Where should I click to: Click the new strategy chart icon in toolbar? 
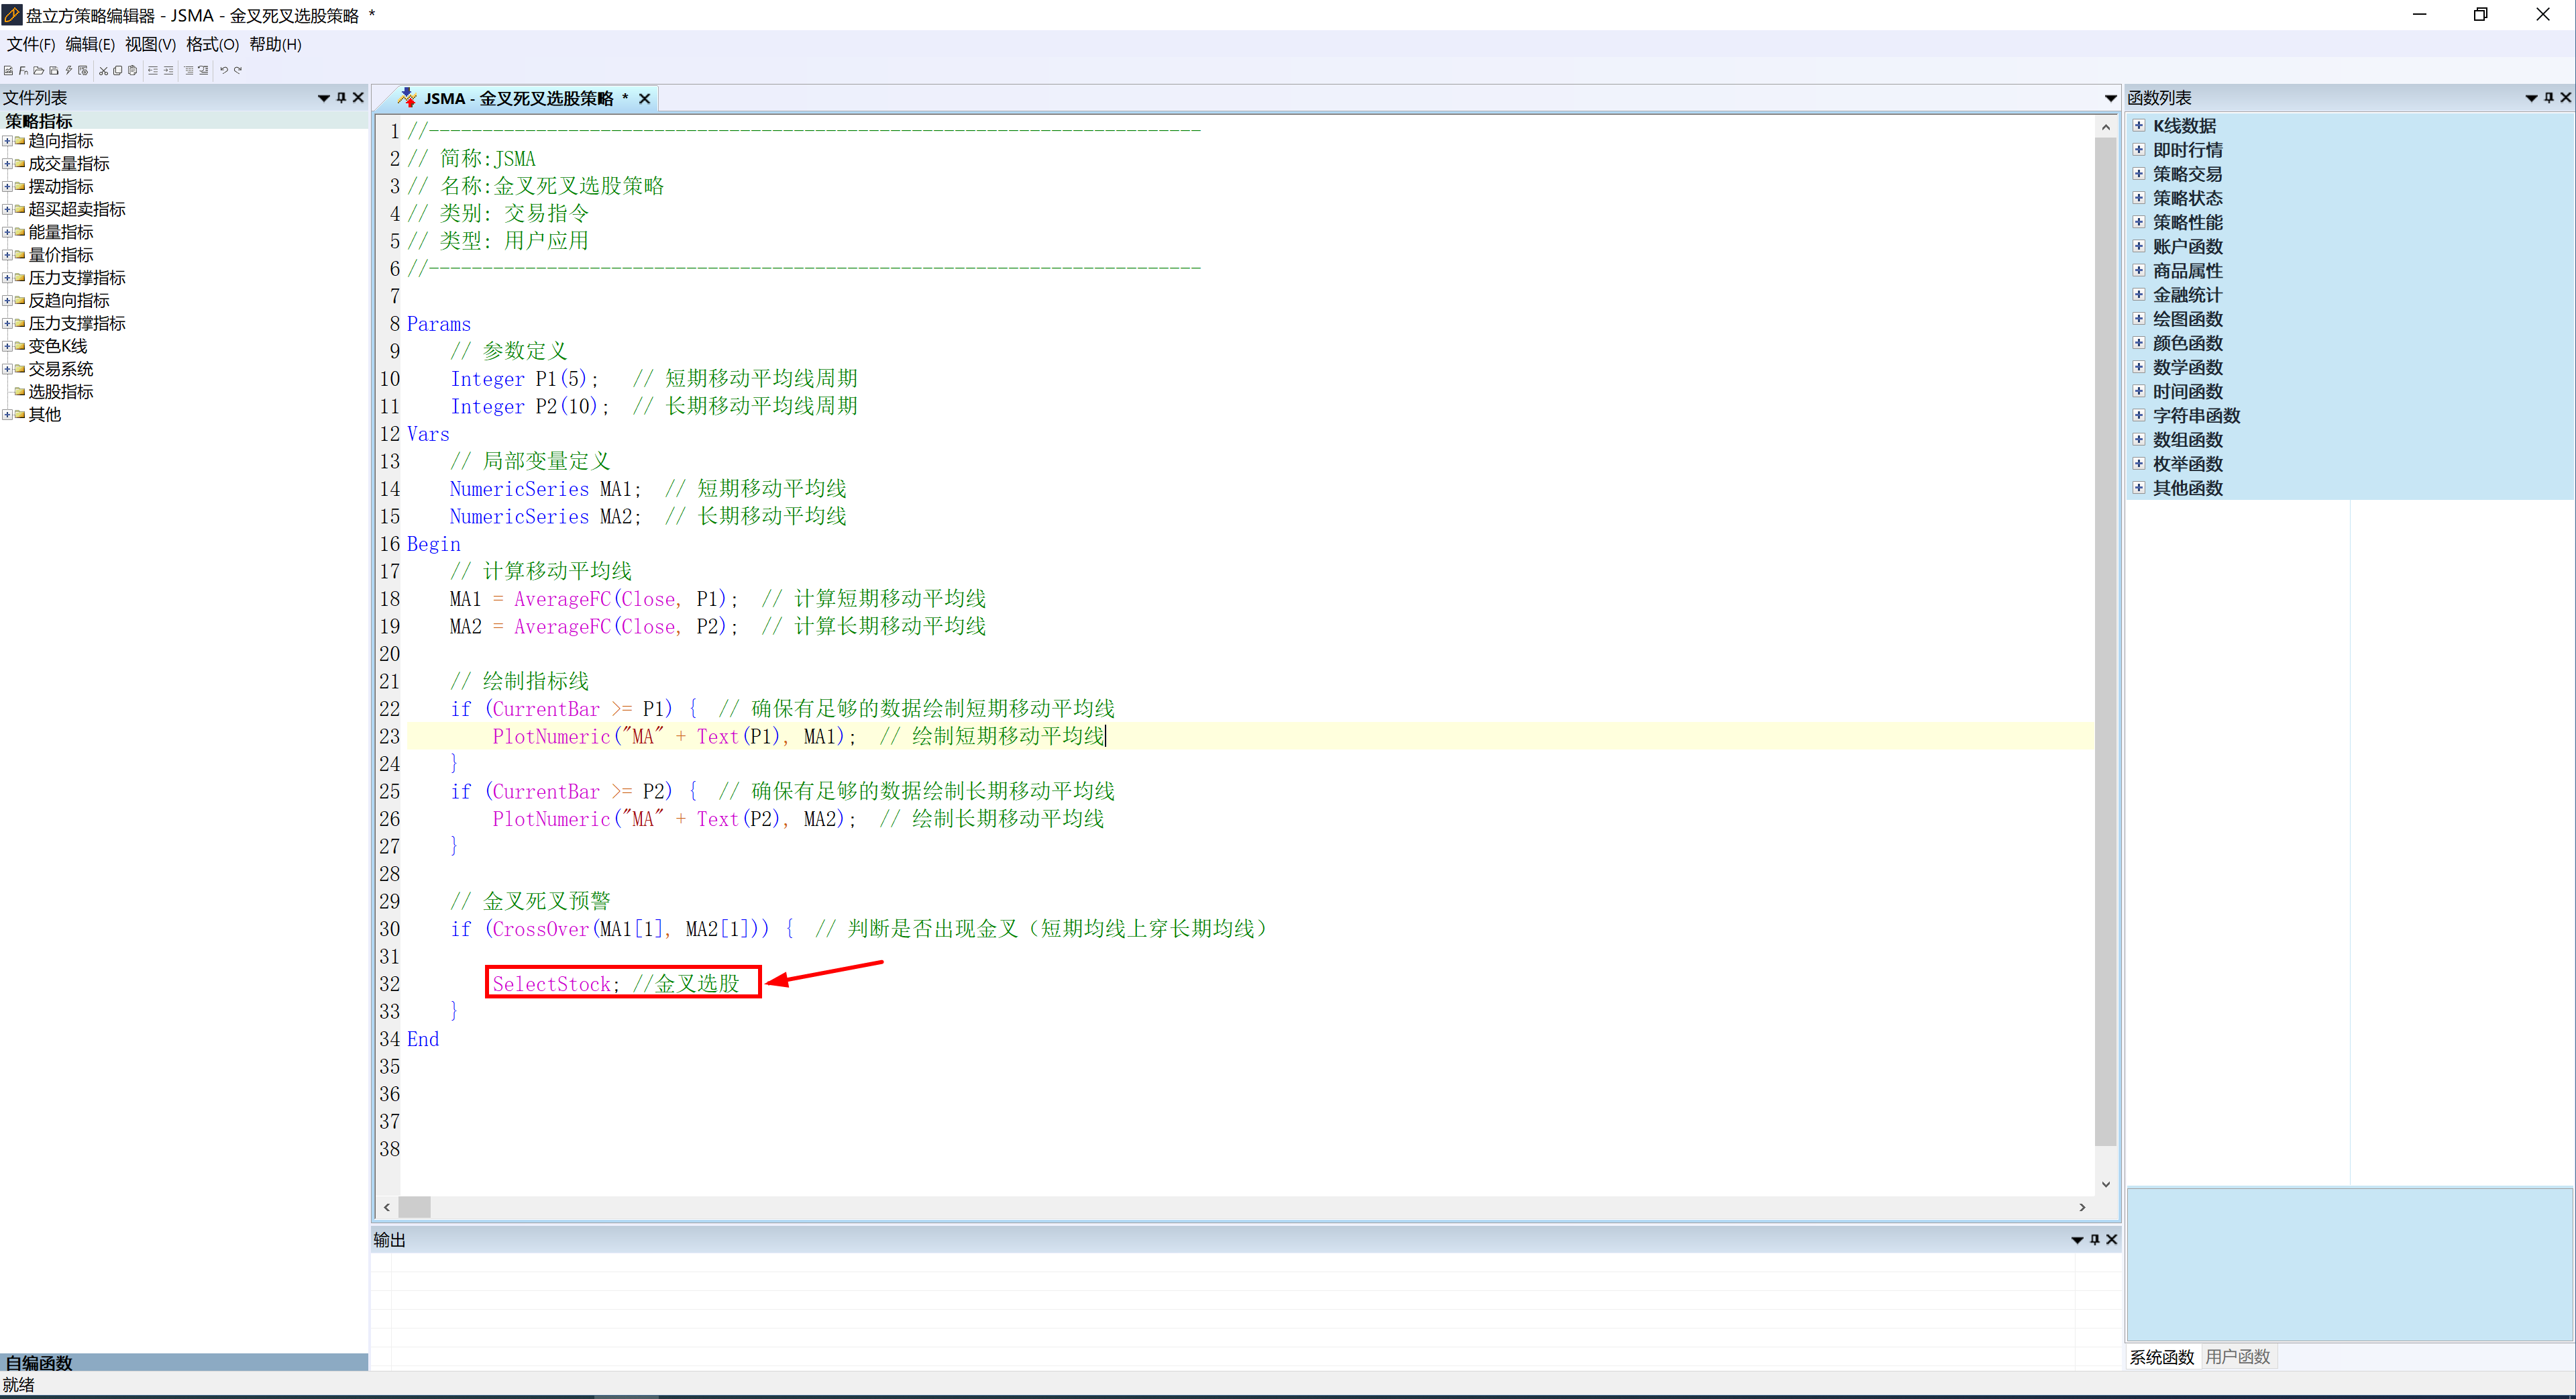(x=8, y=71)
